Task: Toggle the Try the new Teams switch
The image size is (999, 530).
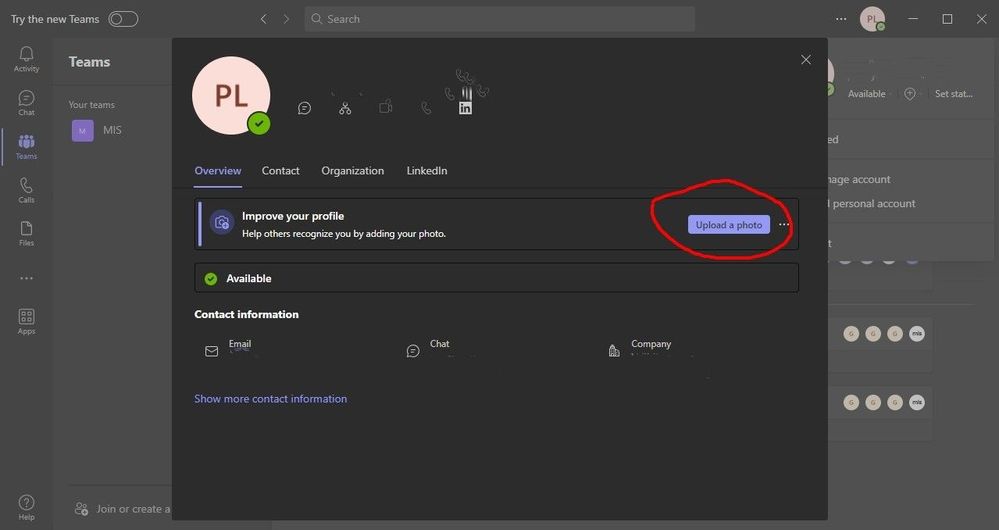Action: tap(123, 19)
